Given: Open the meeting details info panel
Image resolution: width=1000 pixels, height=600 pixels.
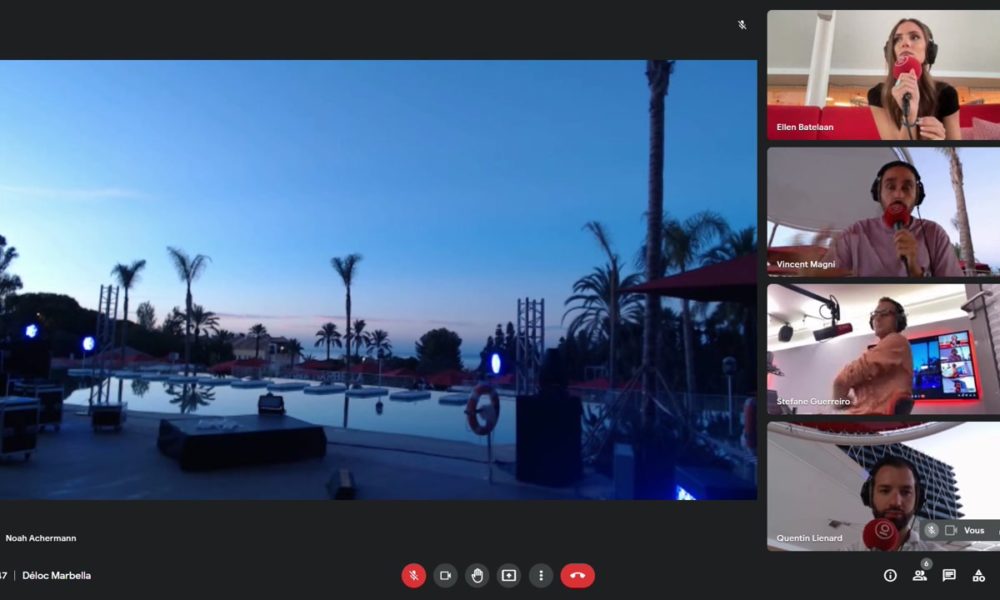Looking at the screenshot, I should 890,576.
